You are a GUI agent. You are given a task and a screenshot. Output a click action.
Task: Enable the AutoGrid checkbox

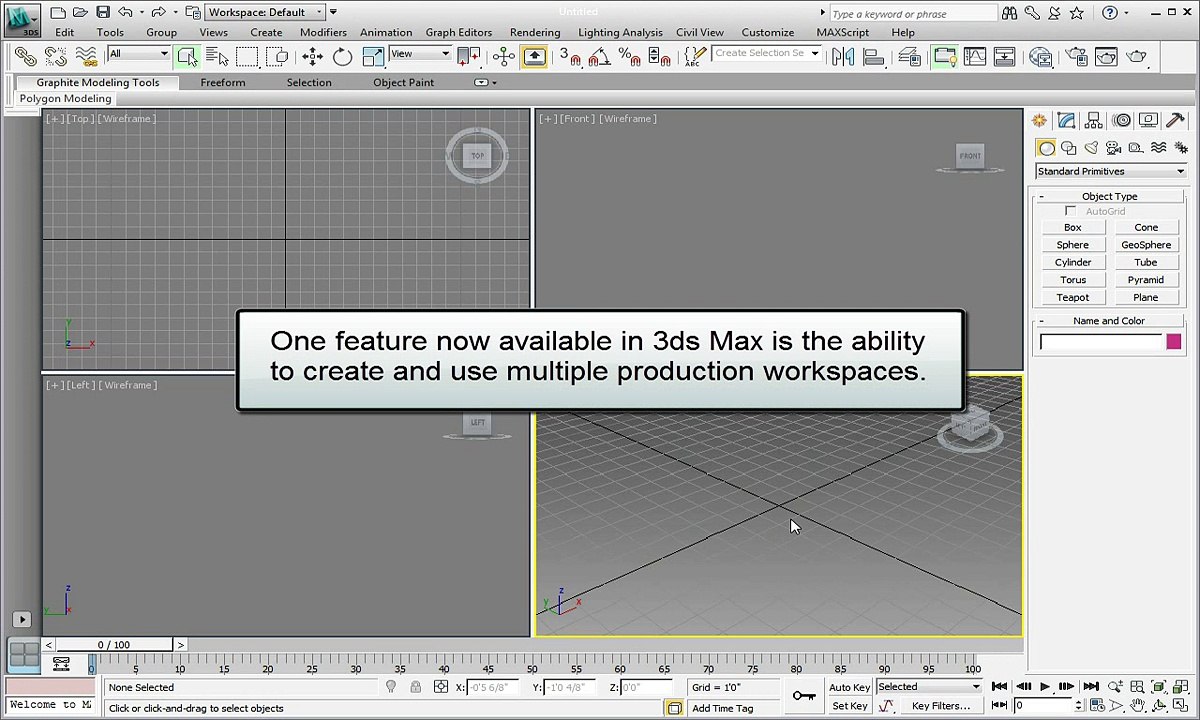(1071, 211)
